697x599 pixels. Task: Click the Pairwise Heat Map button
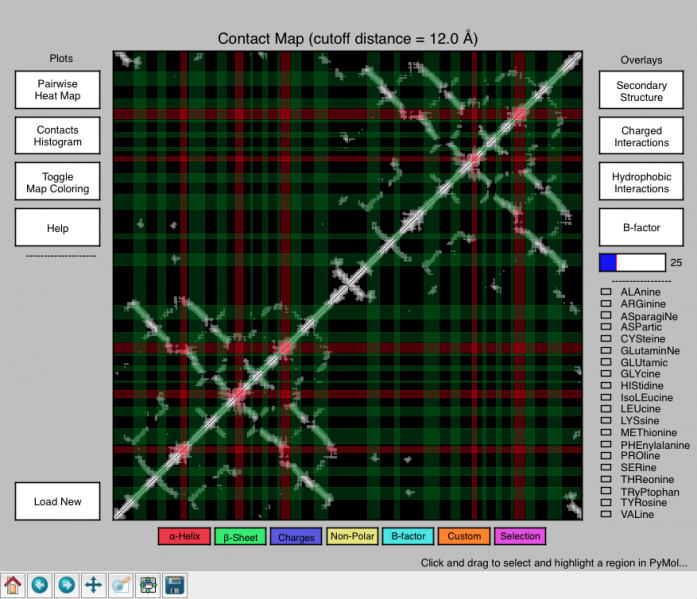point(58,90)
